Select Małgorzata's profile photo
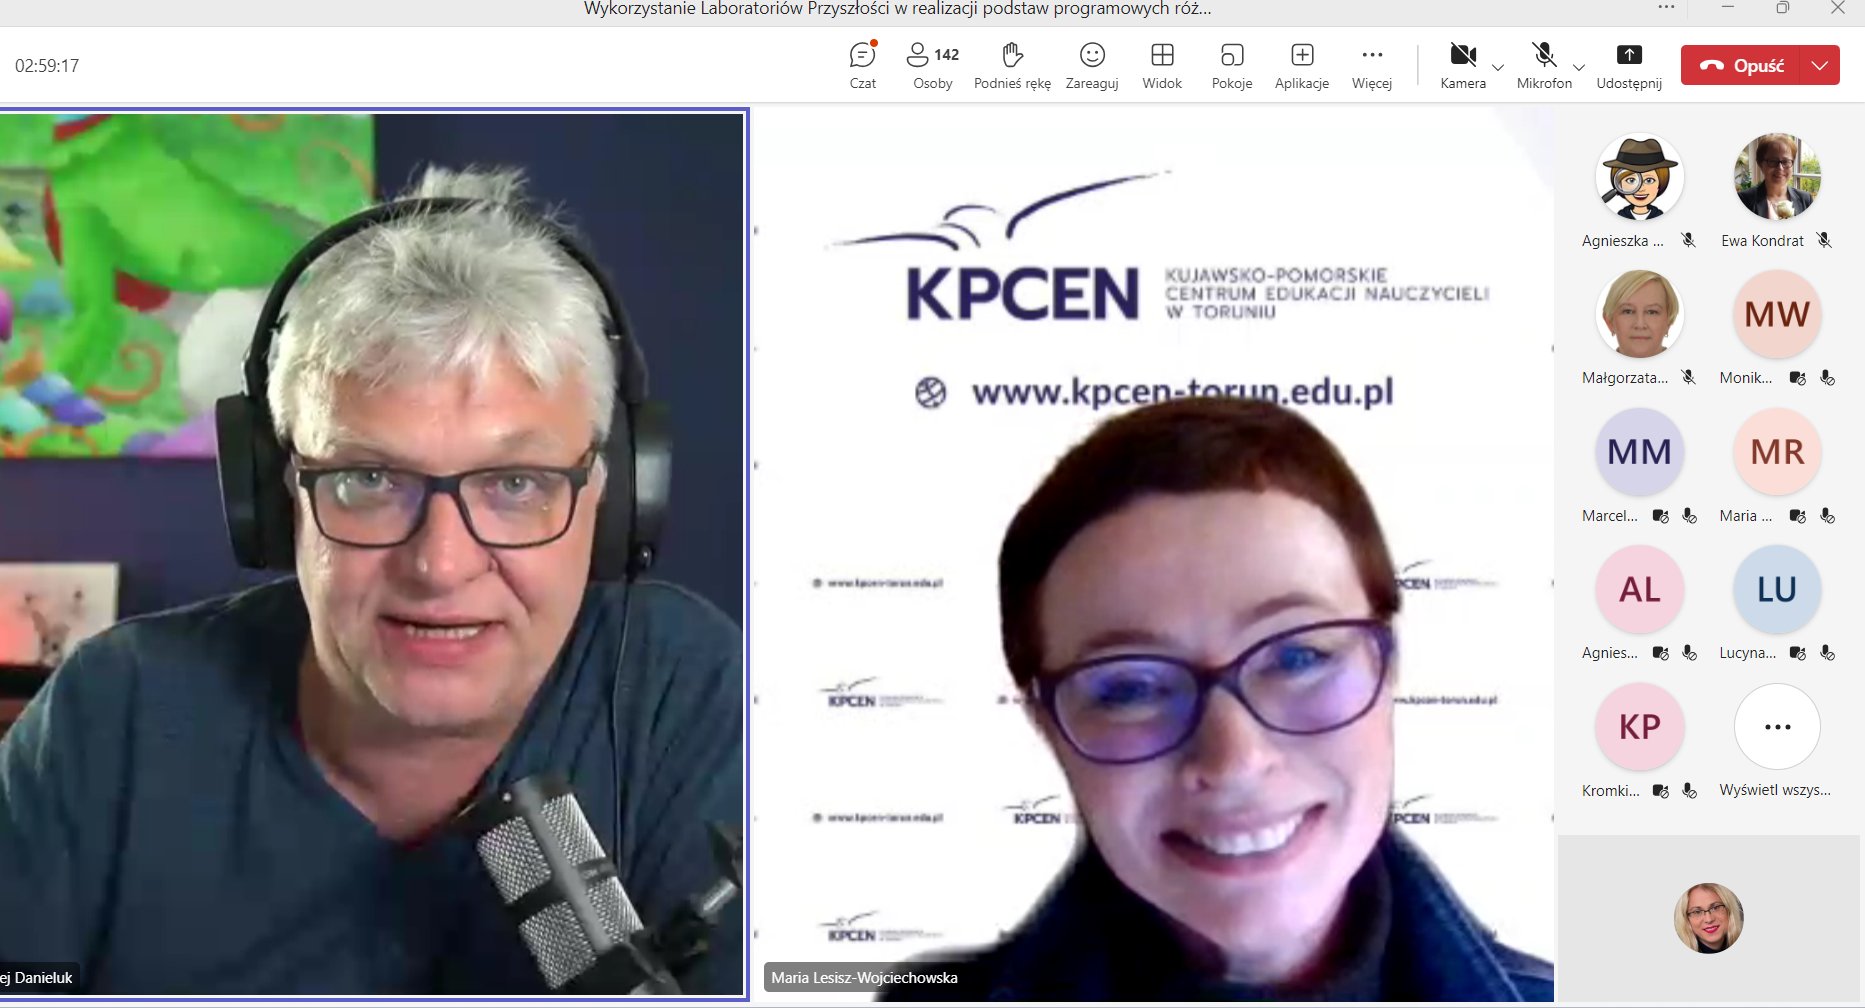 (x=1639, y=314)
